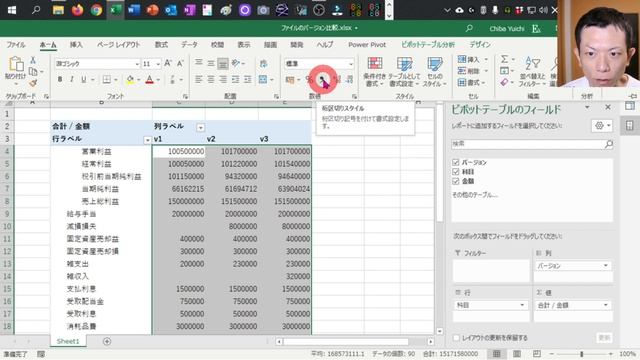
Task: Switch to the 挿入 ribbon tab
Action: (76, 44)
